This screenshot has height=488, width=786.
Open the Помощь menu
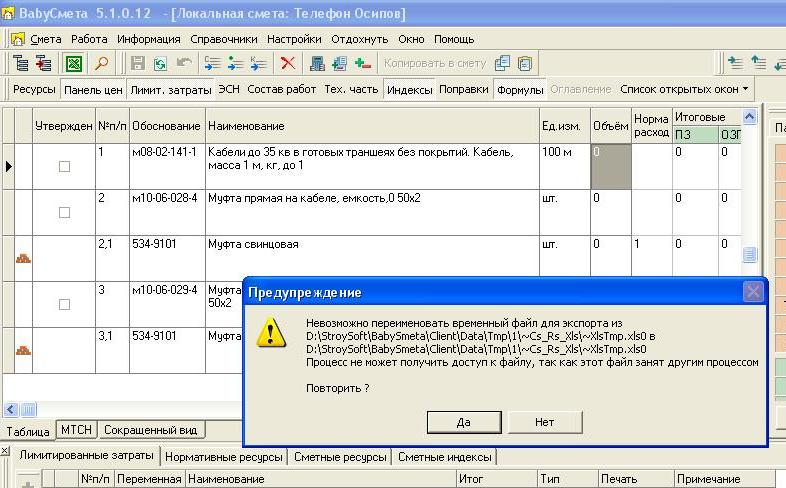point(454,39)
